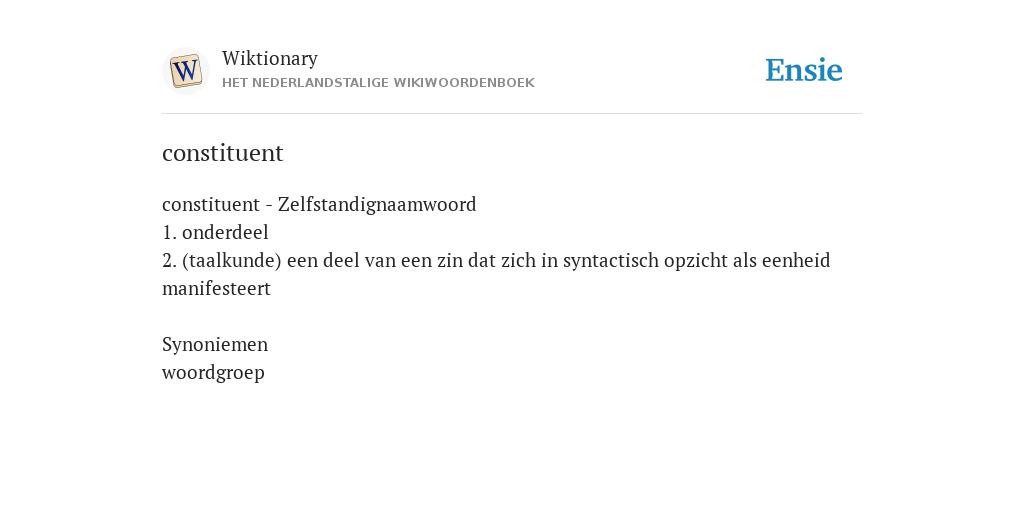The width and height of the screenshot is (1024, 512).
Task: Click the number 2 in list
Action: pyautogui.click(x=169, y=261)
